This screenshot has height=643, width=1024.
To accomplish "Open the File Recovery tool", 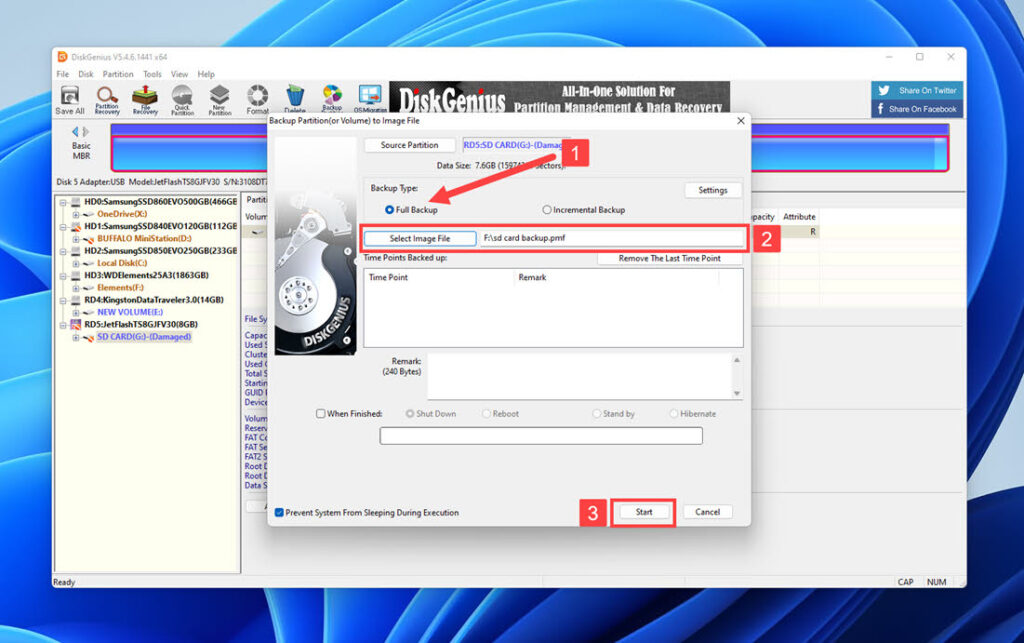I will point(143,97).
